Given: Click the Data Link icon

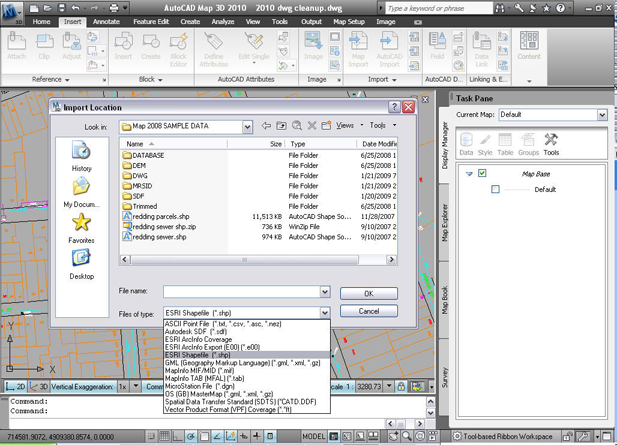Looking at the screenshot, I should [482, 49].
